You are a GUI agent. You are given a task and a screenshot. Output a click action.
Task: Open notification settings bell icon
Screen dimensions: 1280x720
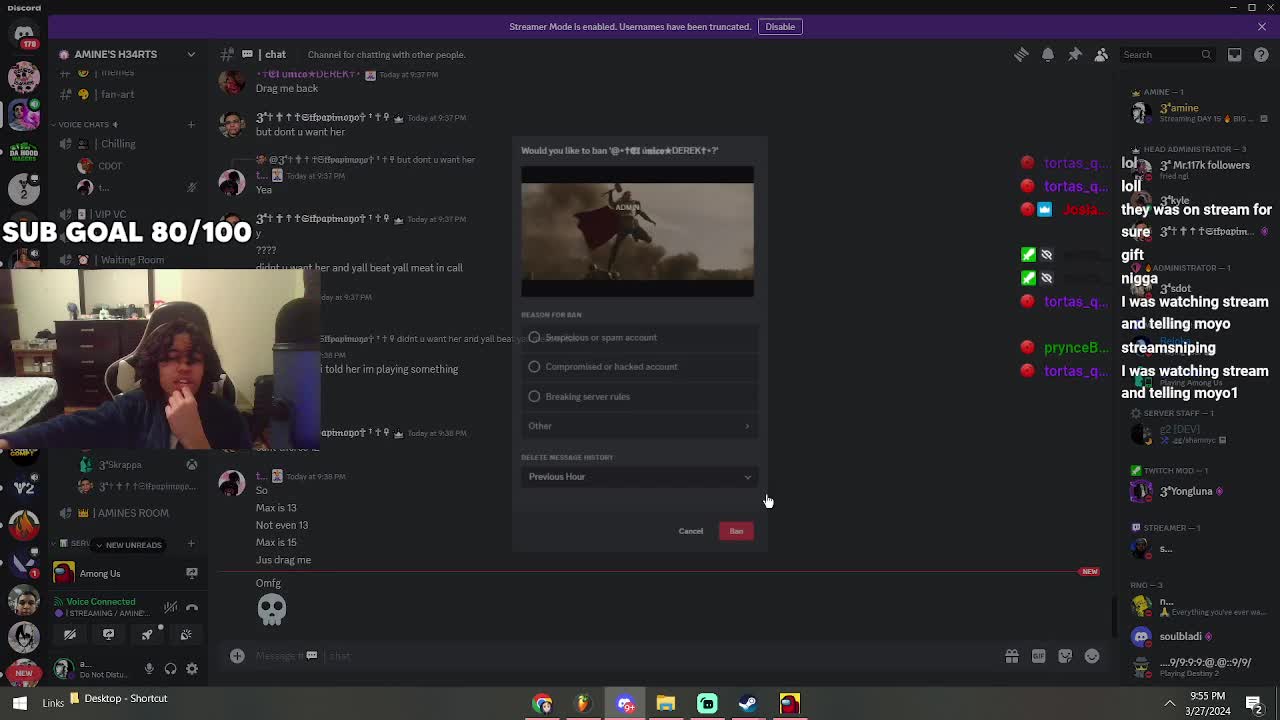pyautogui.click(x=1048, y=54)
